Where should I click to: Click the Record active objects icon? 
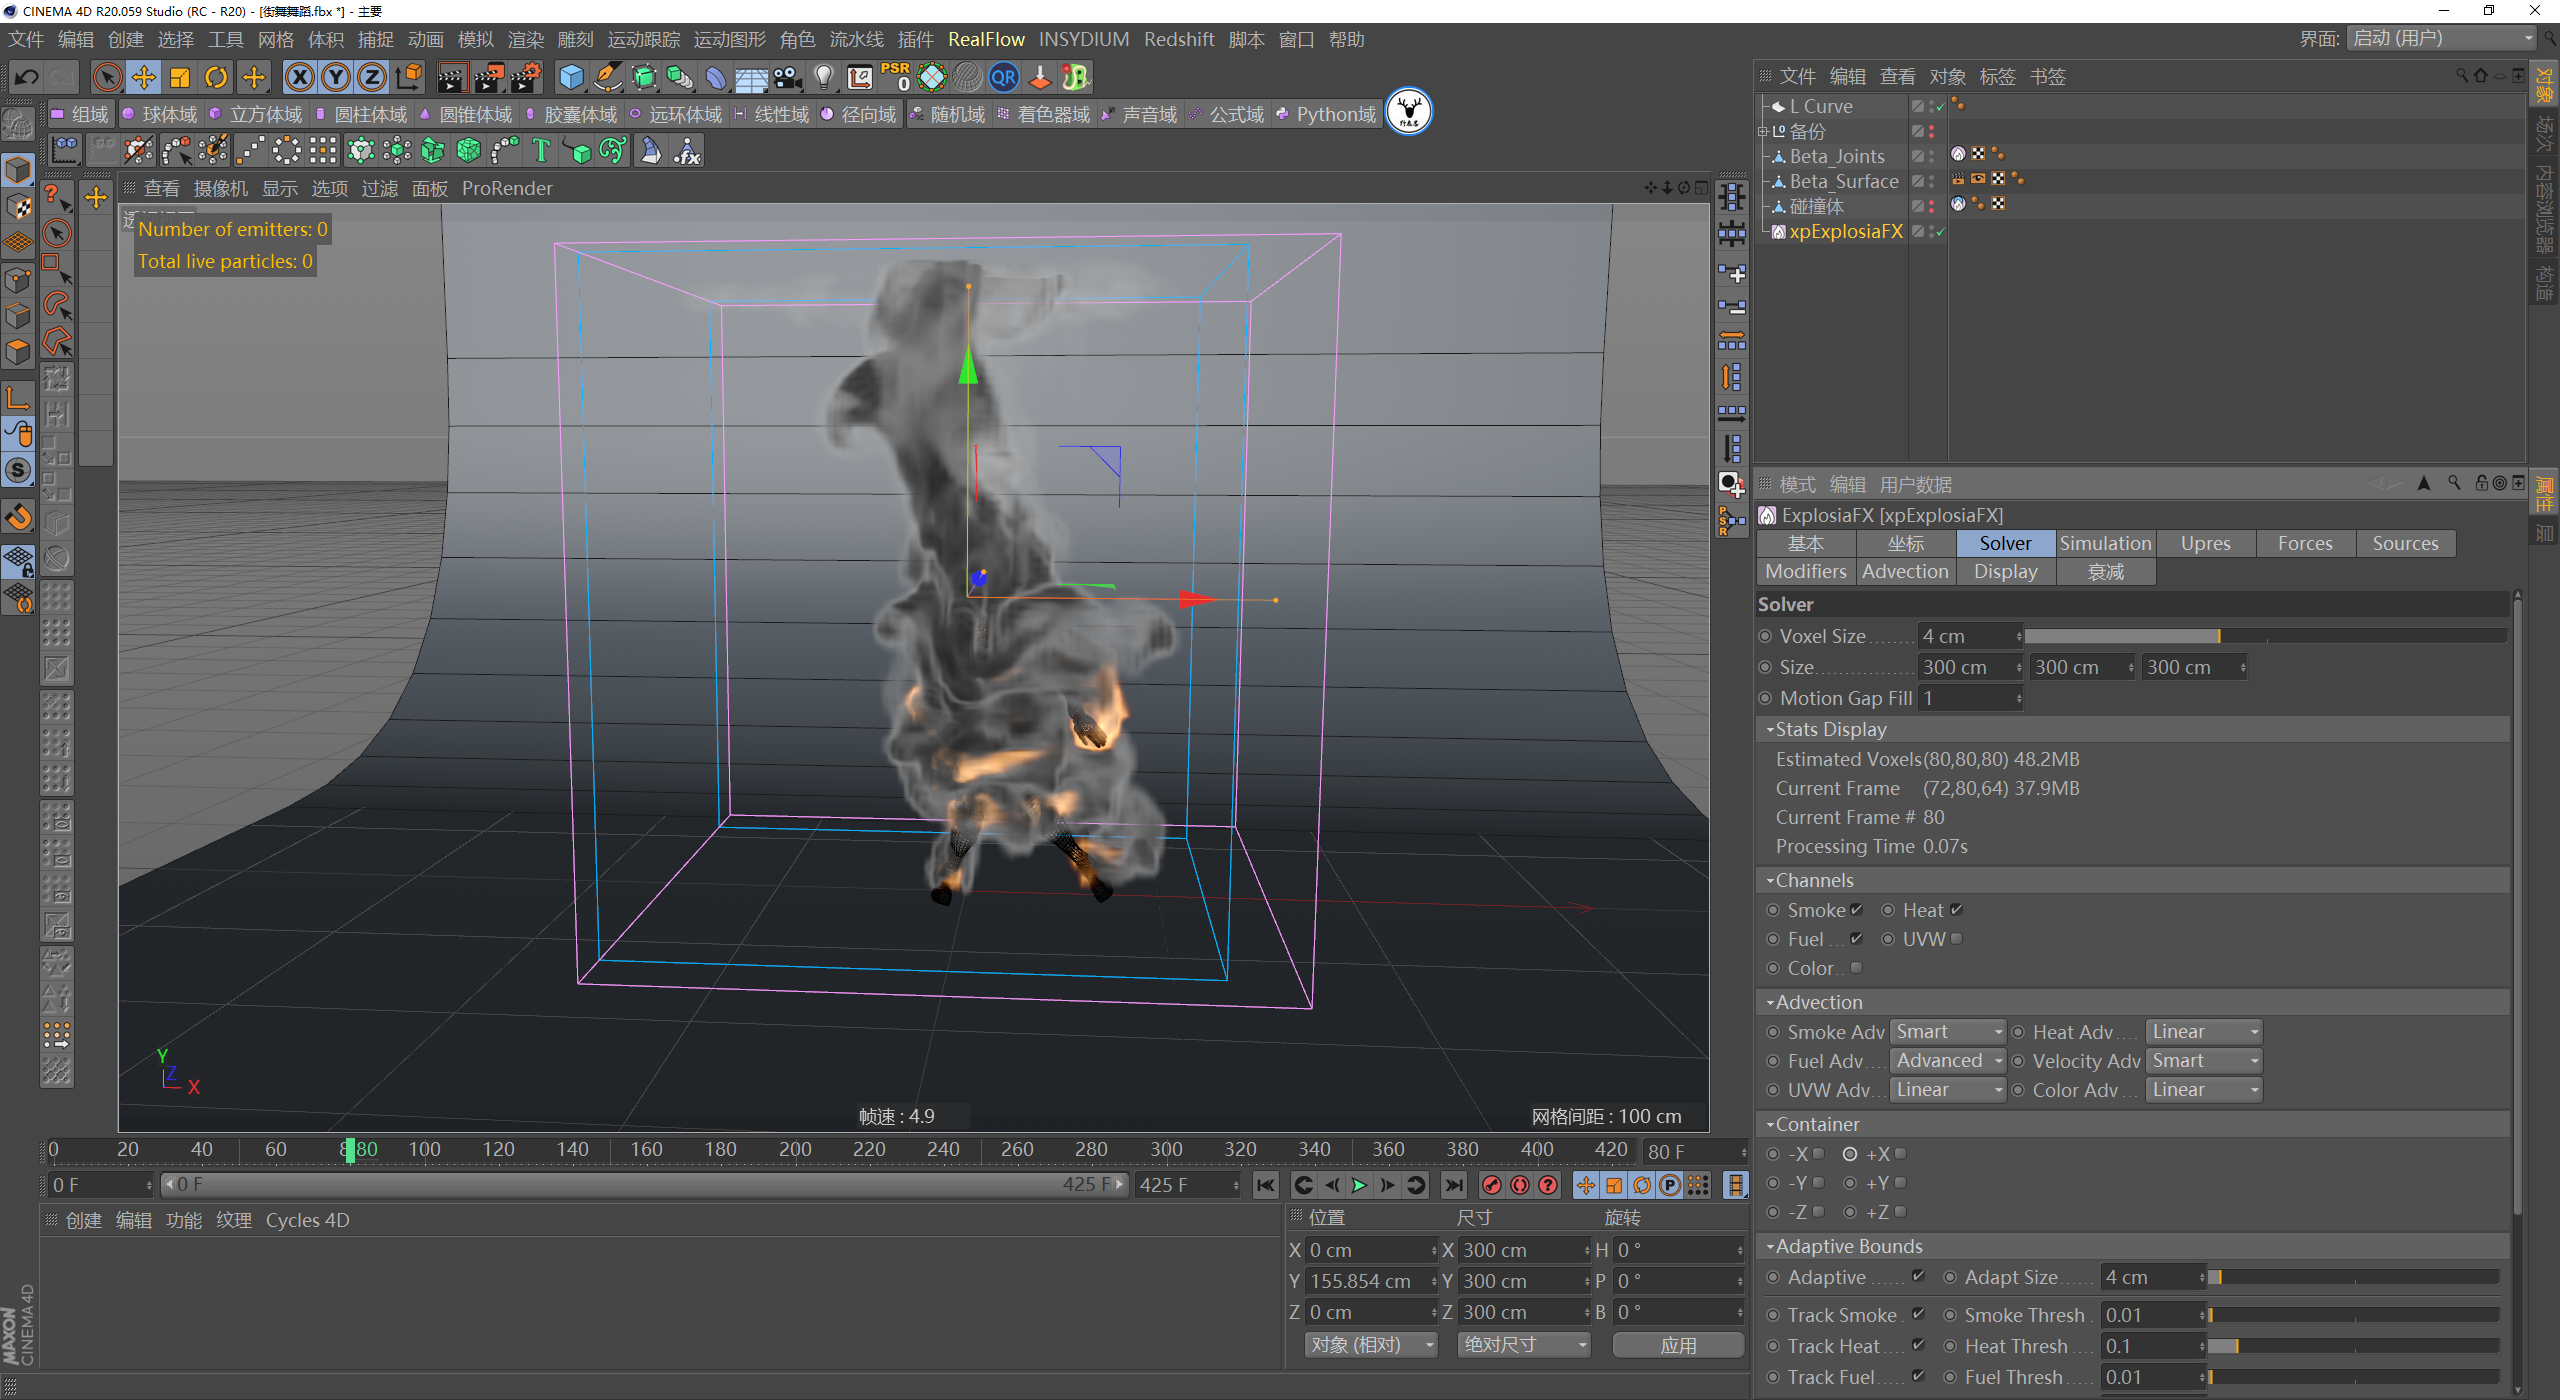click(x=1492, y=1185)
